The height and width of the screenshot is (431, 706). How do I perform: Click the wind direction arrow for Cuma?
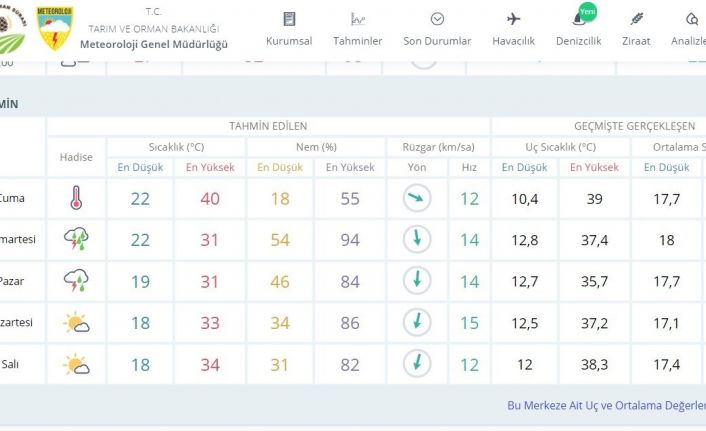417,199
